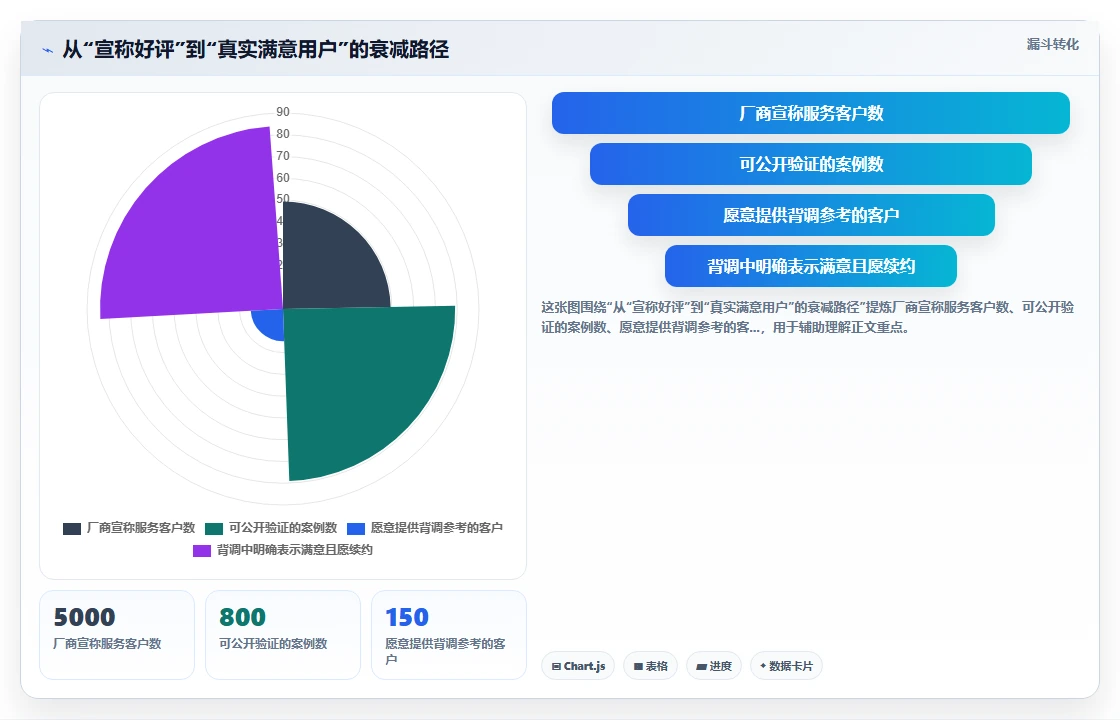Select the 厂商宣称服务客户数 funnel bar
This screenshot has height=720, width=1120.
click(811, 113)
